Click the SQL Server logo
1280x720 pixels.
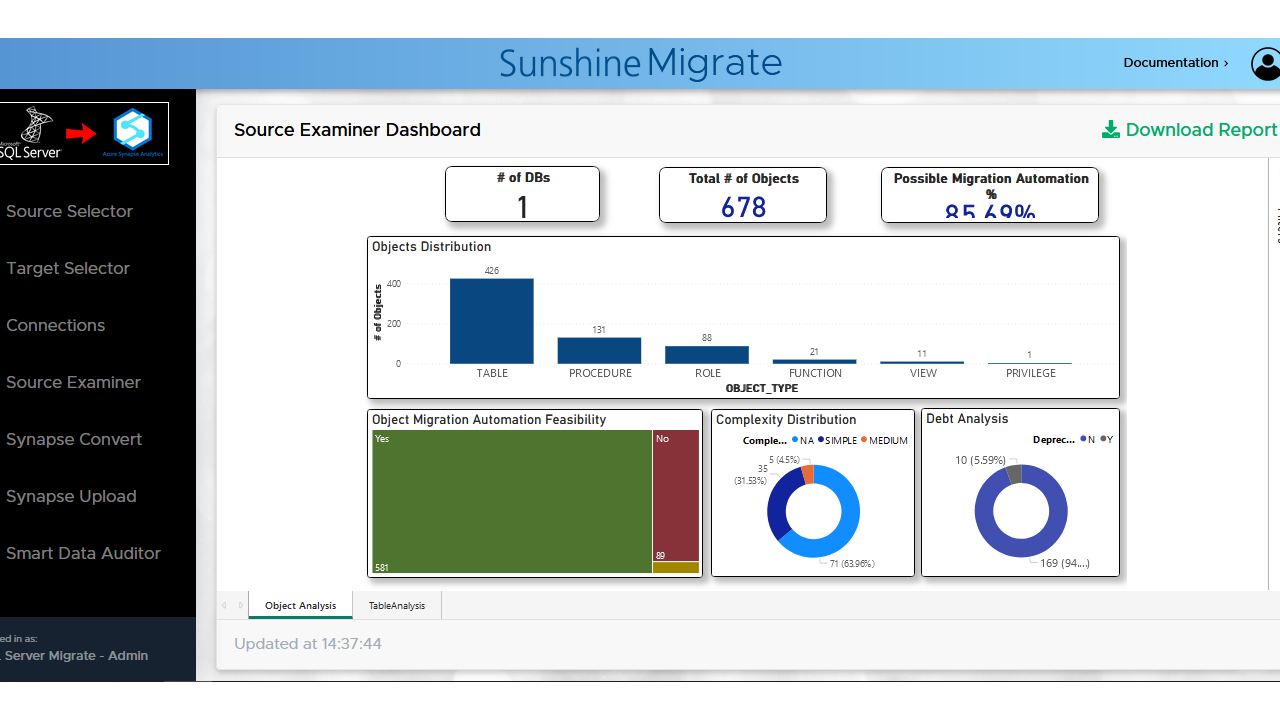click(31, 133)
